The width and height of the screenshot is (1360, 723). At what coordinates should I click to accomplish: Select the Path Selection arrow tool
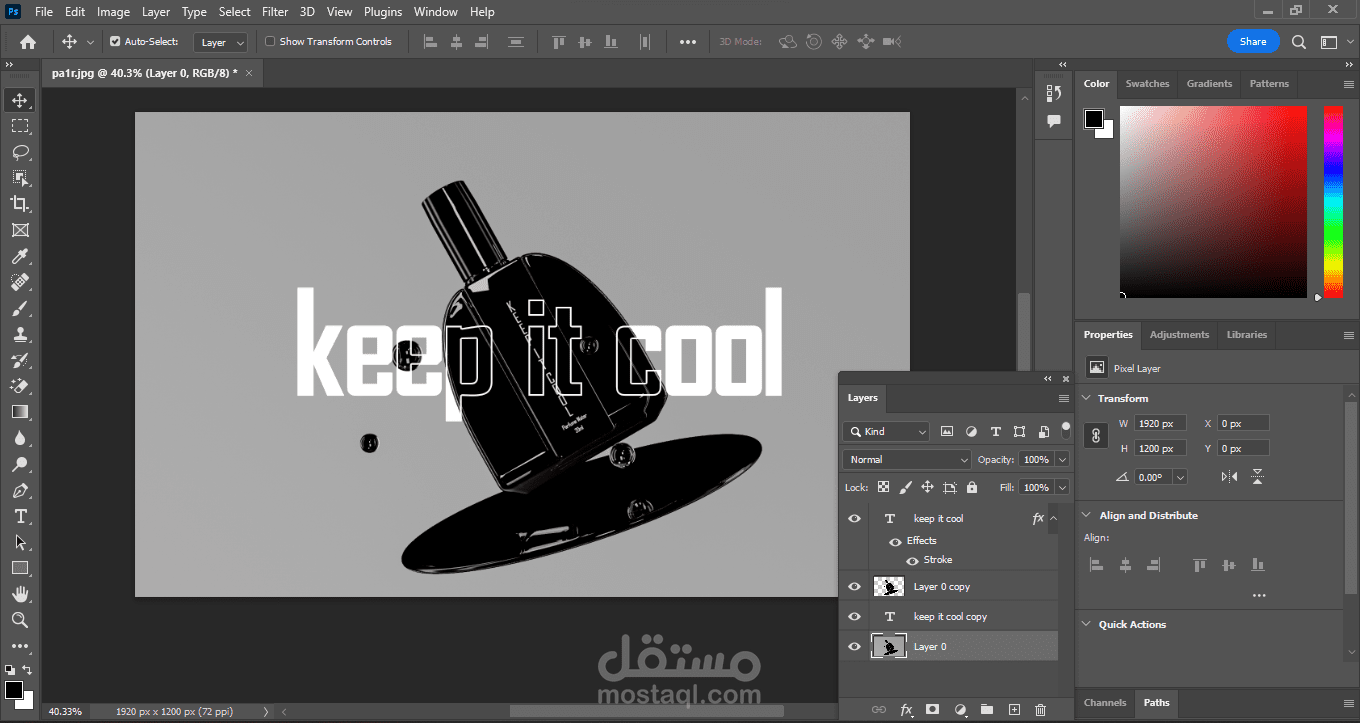(x=19, y=542)
